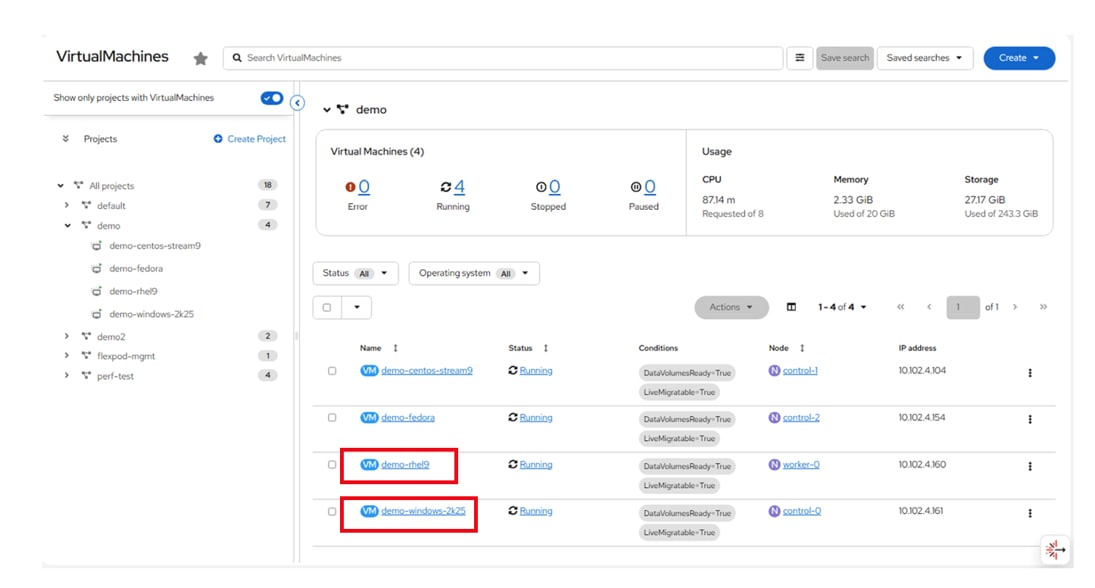Click the floating assistant icon at bottom right

1054,550
